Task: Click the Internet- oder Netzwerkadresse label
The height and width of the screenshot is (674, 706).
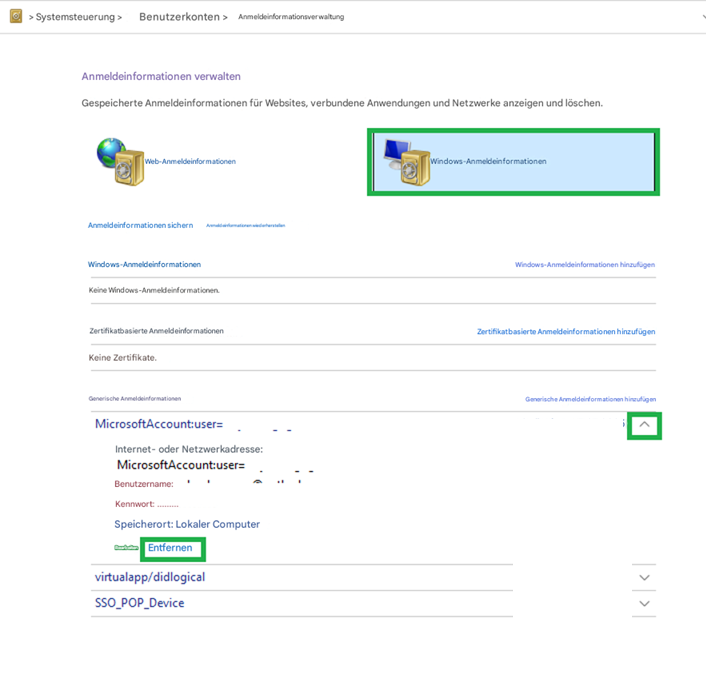Action: tap(189, 449)
